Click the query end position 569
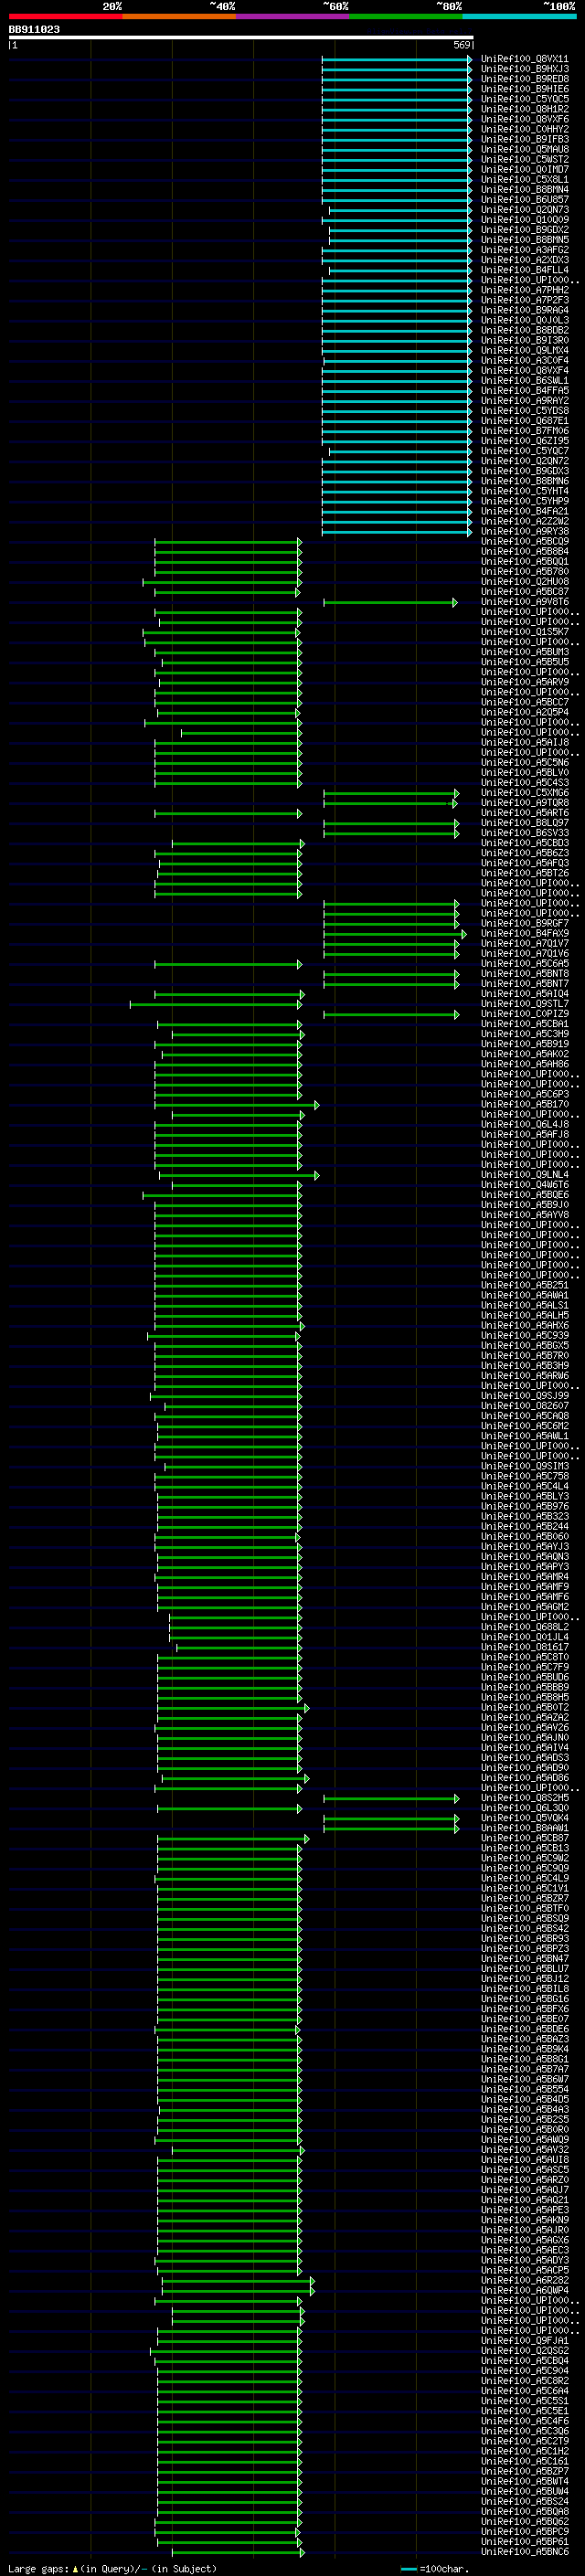 pyautogui.click(x=461, y=45)
